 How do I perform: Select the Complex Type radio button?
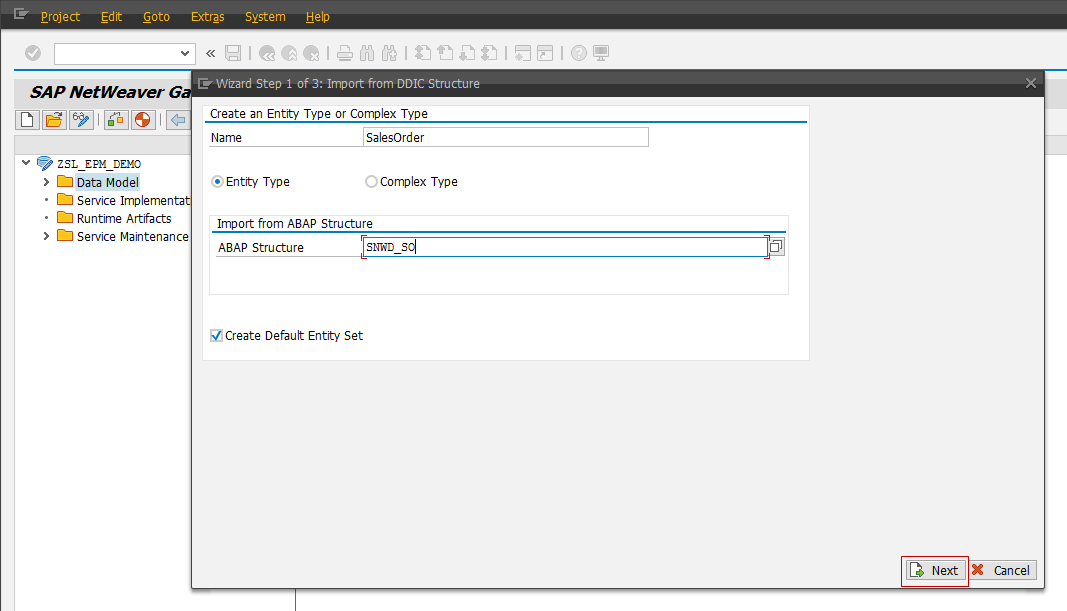370,181
